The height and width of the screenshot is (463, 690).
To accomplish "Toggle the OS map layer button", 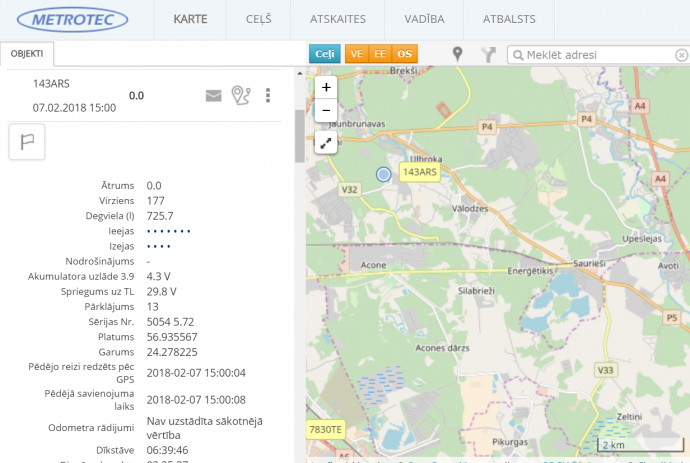I will point(404,54).
